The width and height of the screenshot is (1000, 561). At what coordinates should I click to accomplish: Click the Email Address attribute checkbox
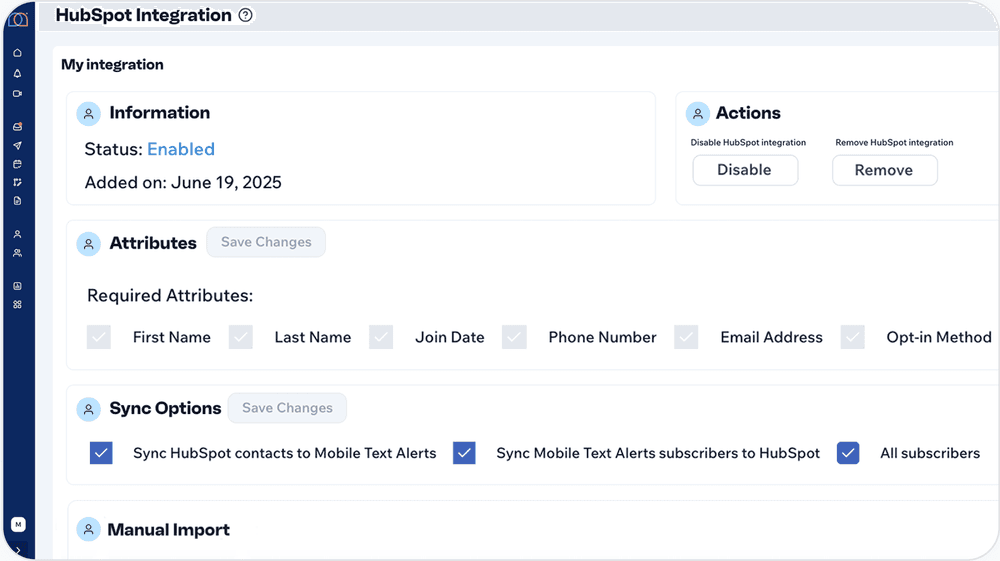click(x=686, y=337)
